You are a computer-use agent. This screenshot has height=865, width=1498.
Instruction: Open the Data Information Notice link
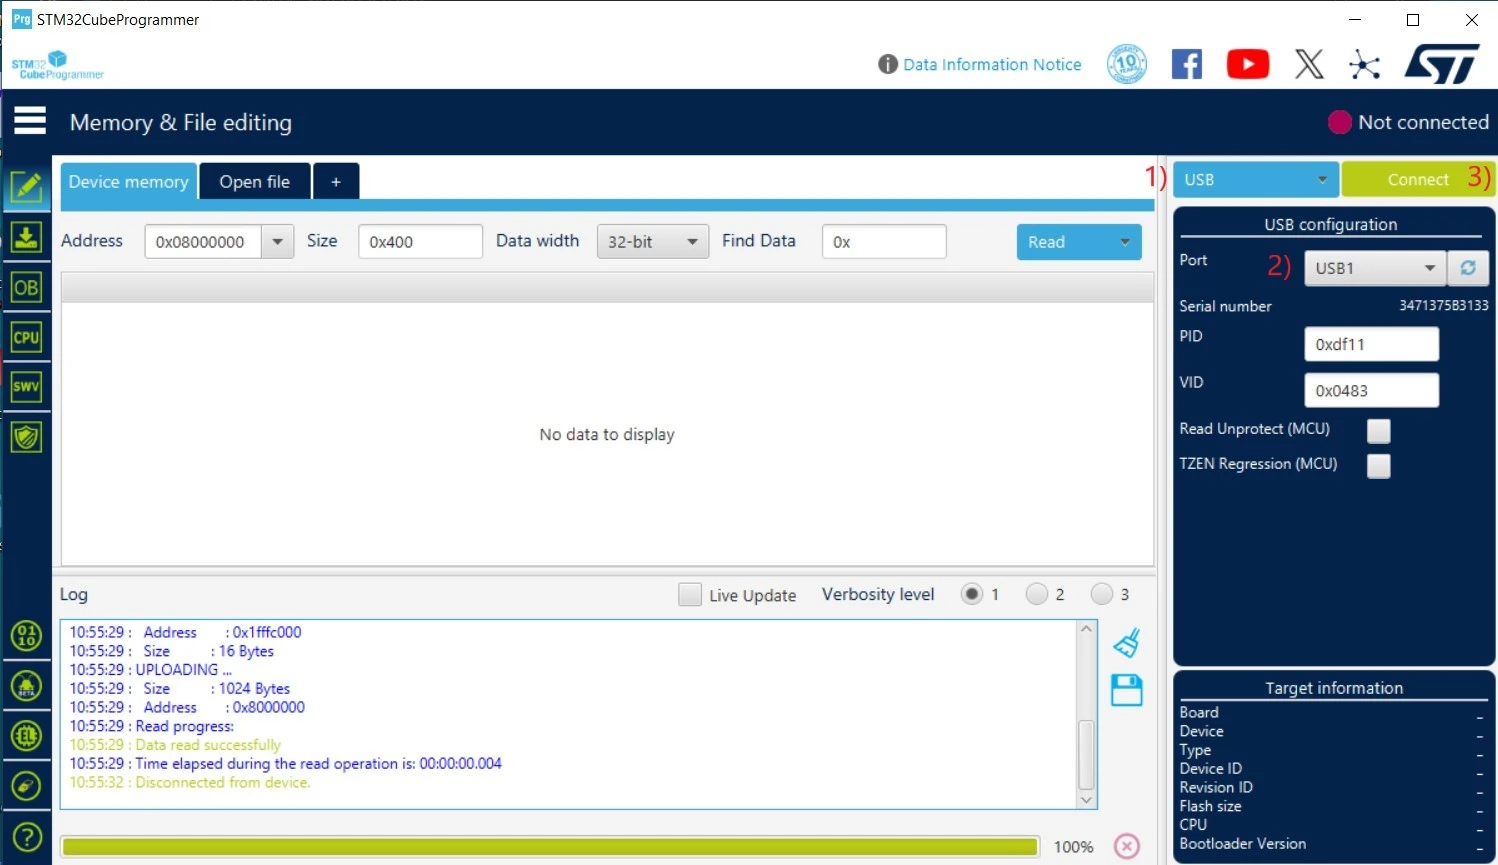point(991,64)
